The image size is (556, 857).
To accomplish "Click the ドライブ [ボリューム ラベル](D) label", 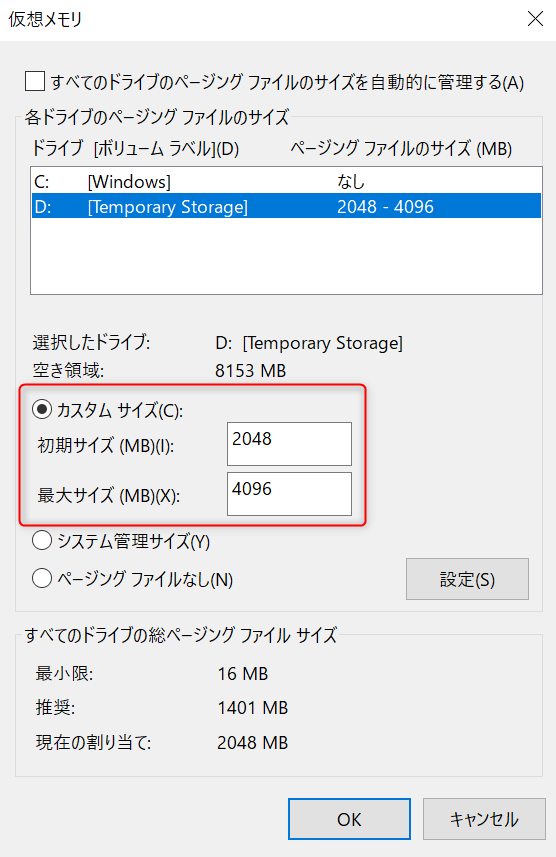I will (136, 148).
